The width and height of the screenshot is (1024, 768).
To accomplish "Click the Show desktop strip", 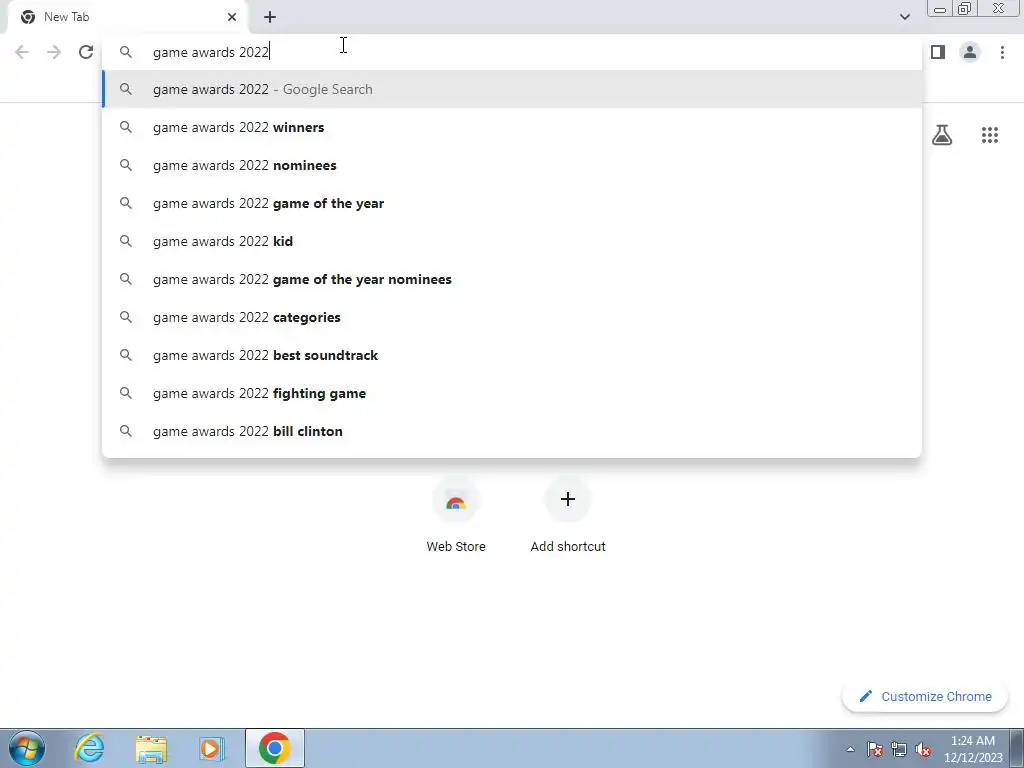I will coord(1017,748).
